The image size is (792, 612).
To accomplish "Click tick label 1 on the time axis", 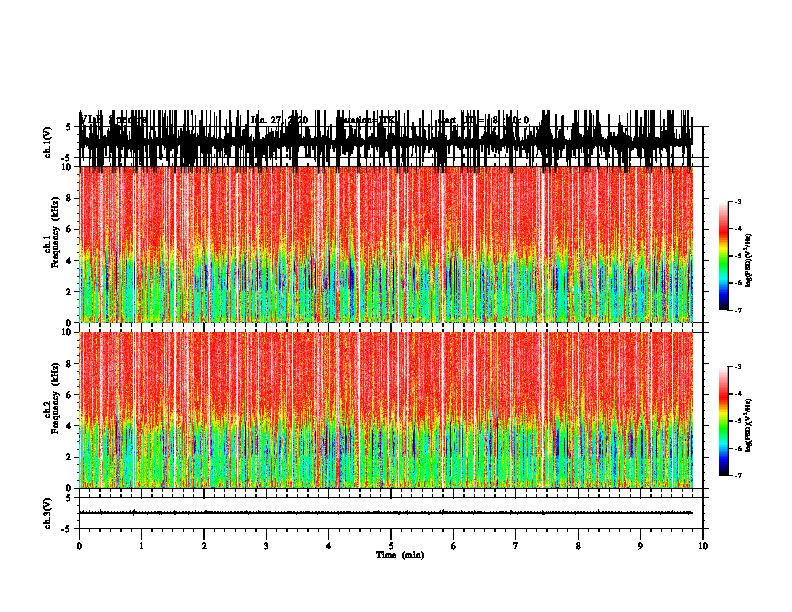I will (x=141, y=546).
